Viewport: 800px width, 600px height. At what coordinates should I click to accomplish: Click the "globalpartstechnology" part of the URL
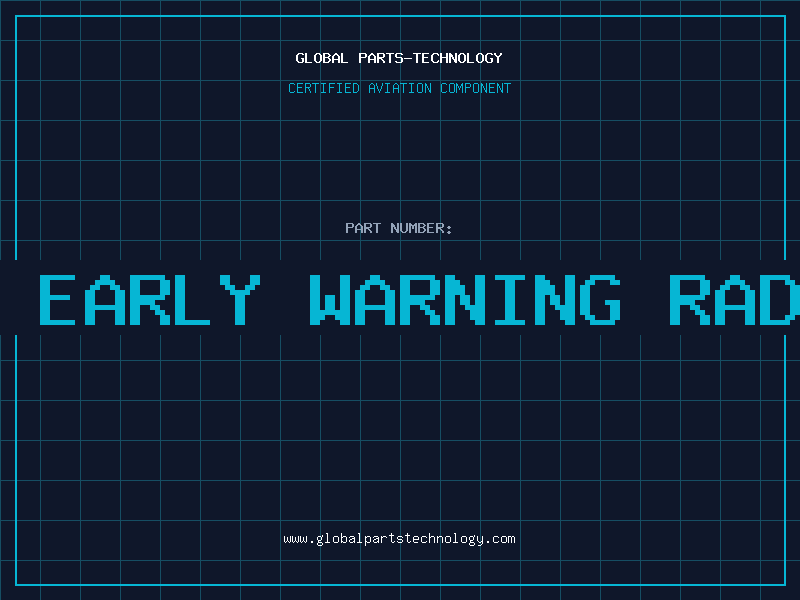[400, 539]
